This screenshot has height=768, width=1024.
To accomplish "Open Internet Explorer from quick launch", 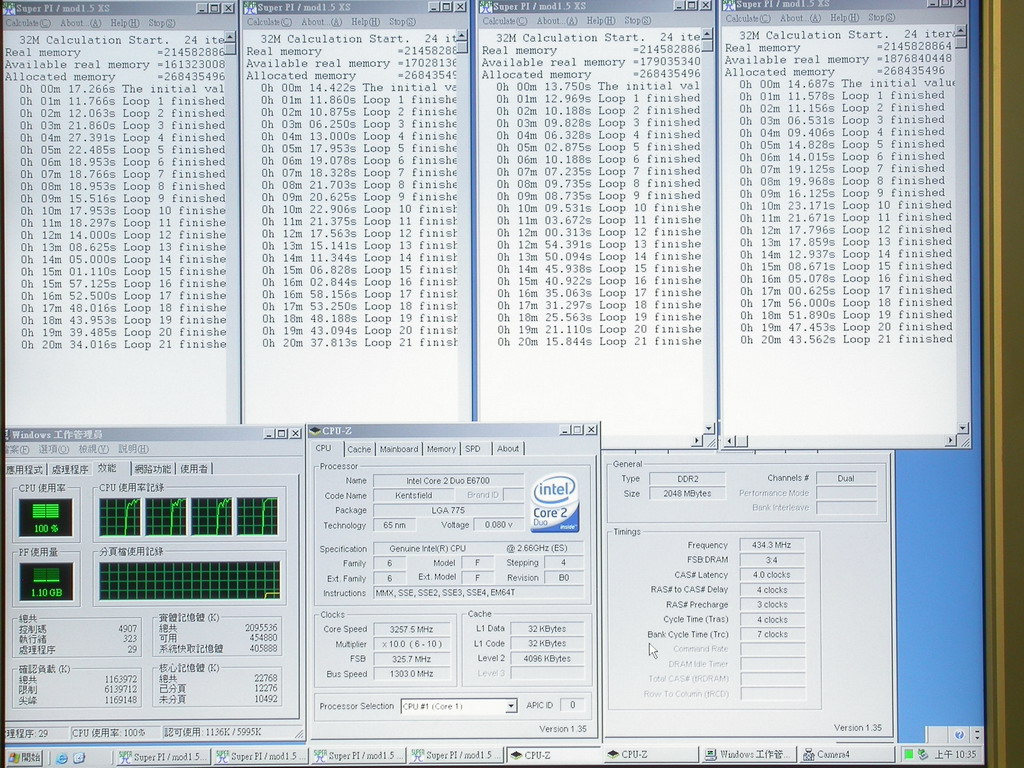I will pos(62,757).
